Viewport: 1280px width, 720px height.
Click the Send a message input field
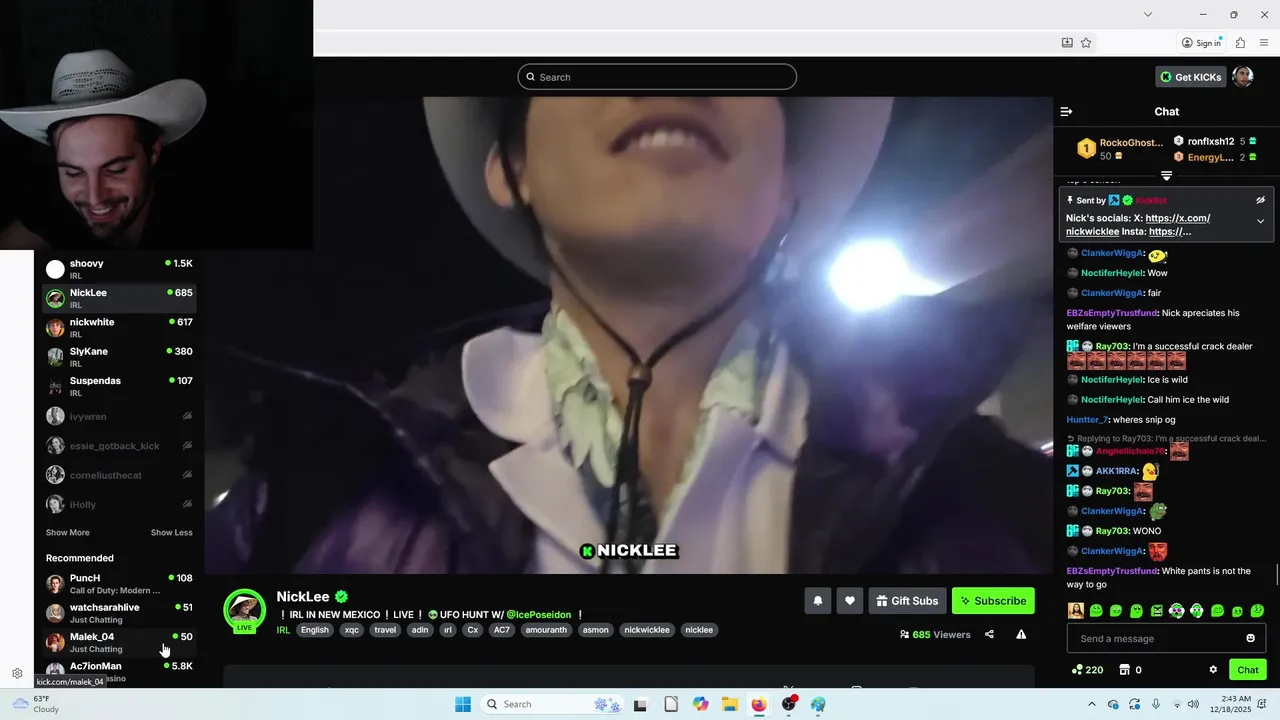[1165, 638]
